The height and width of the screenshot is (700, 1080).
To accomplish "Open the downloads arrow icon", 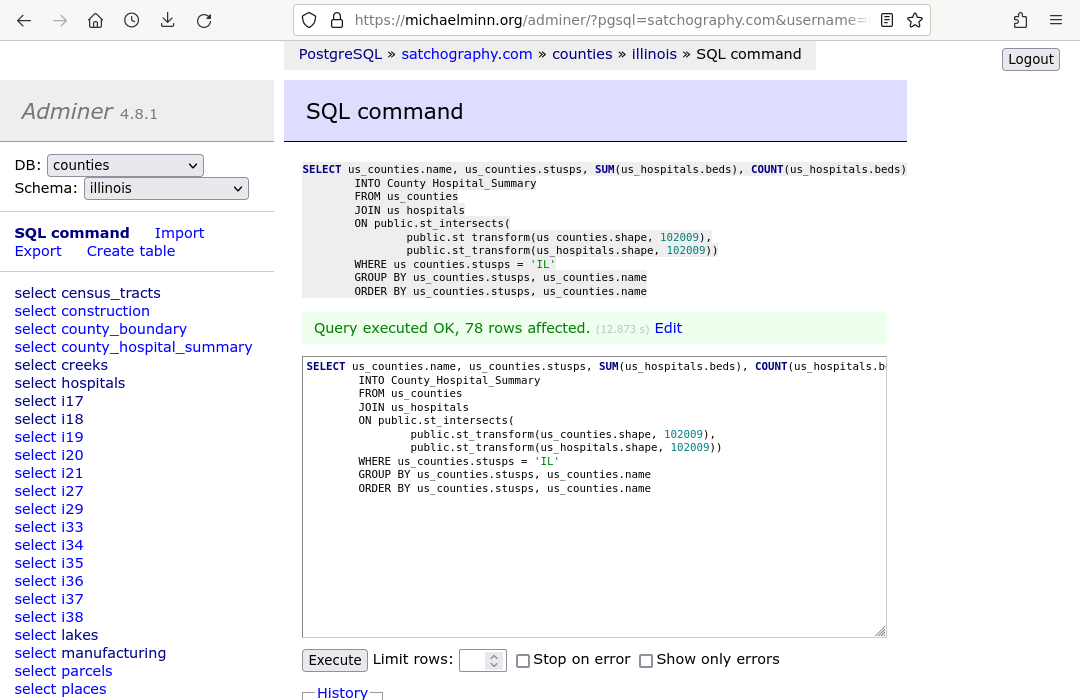I will tap(167, 20).
